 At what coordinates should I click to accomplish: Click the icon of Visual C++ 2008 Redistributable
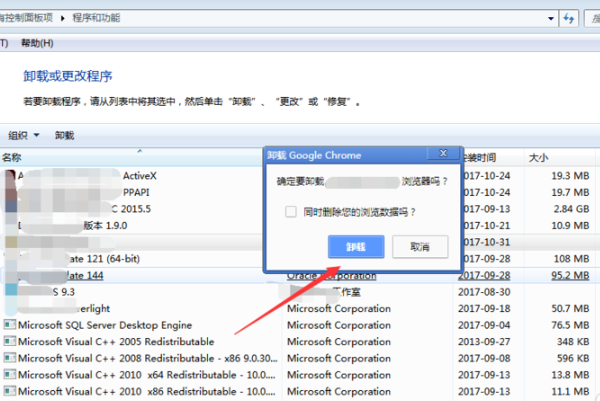10,358
